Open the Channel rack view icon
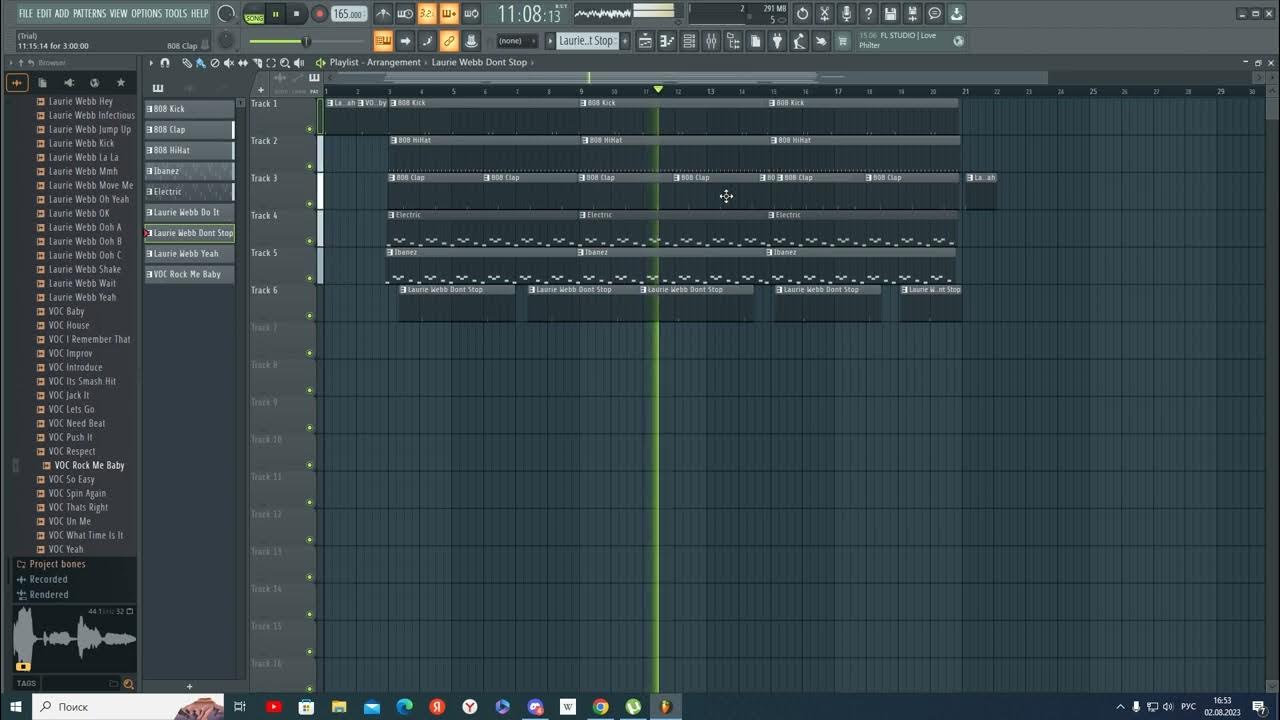The image size is (1280, 720). point(689,41)
